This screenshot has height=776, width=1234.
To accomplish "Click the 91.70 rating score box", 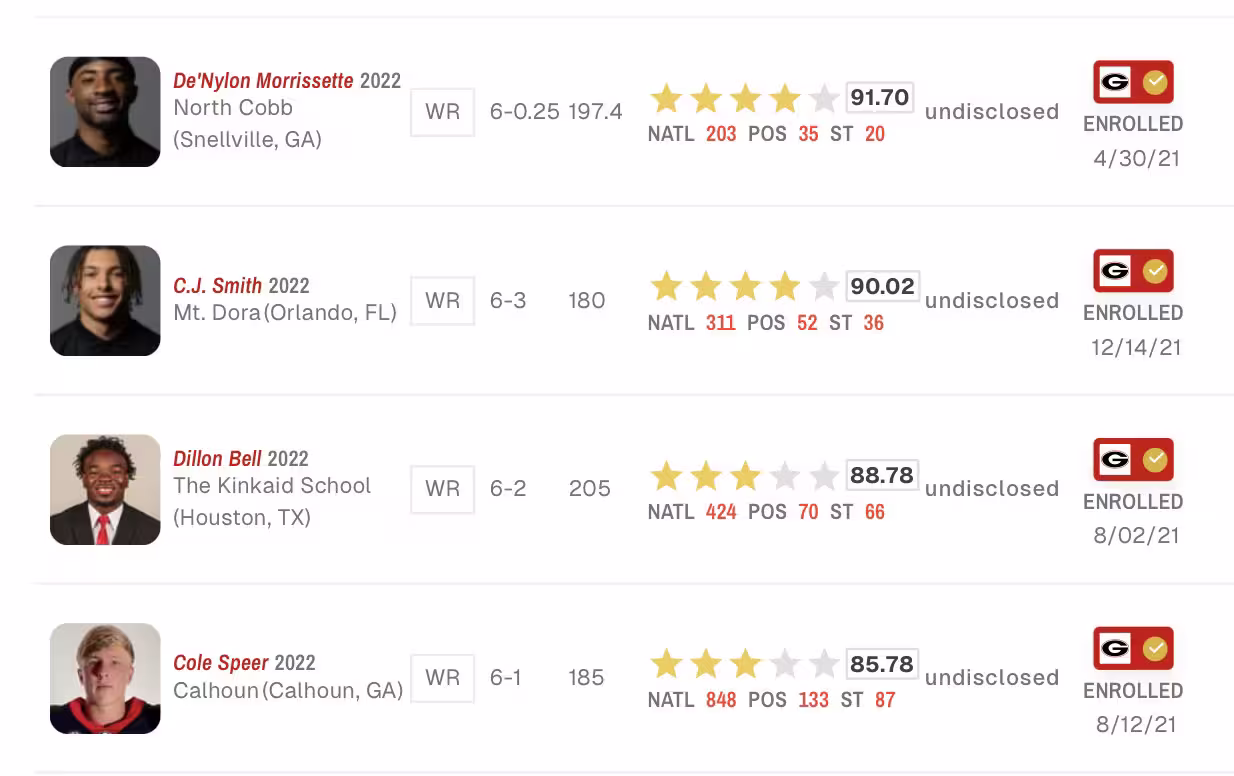I will click(880, 97).
